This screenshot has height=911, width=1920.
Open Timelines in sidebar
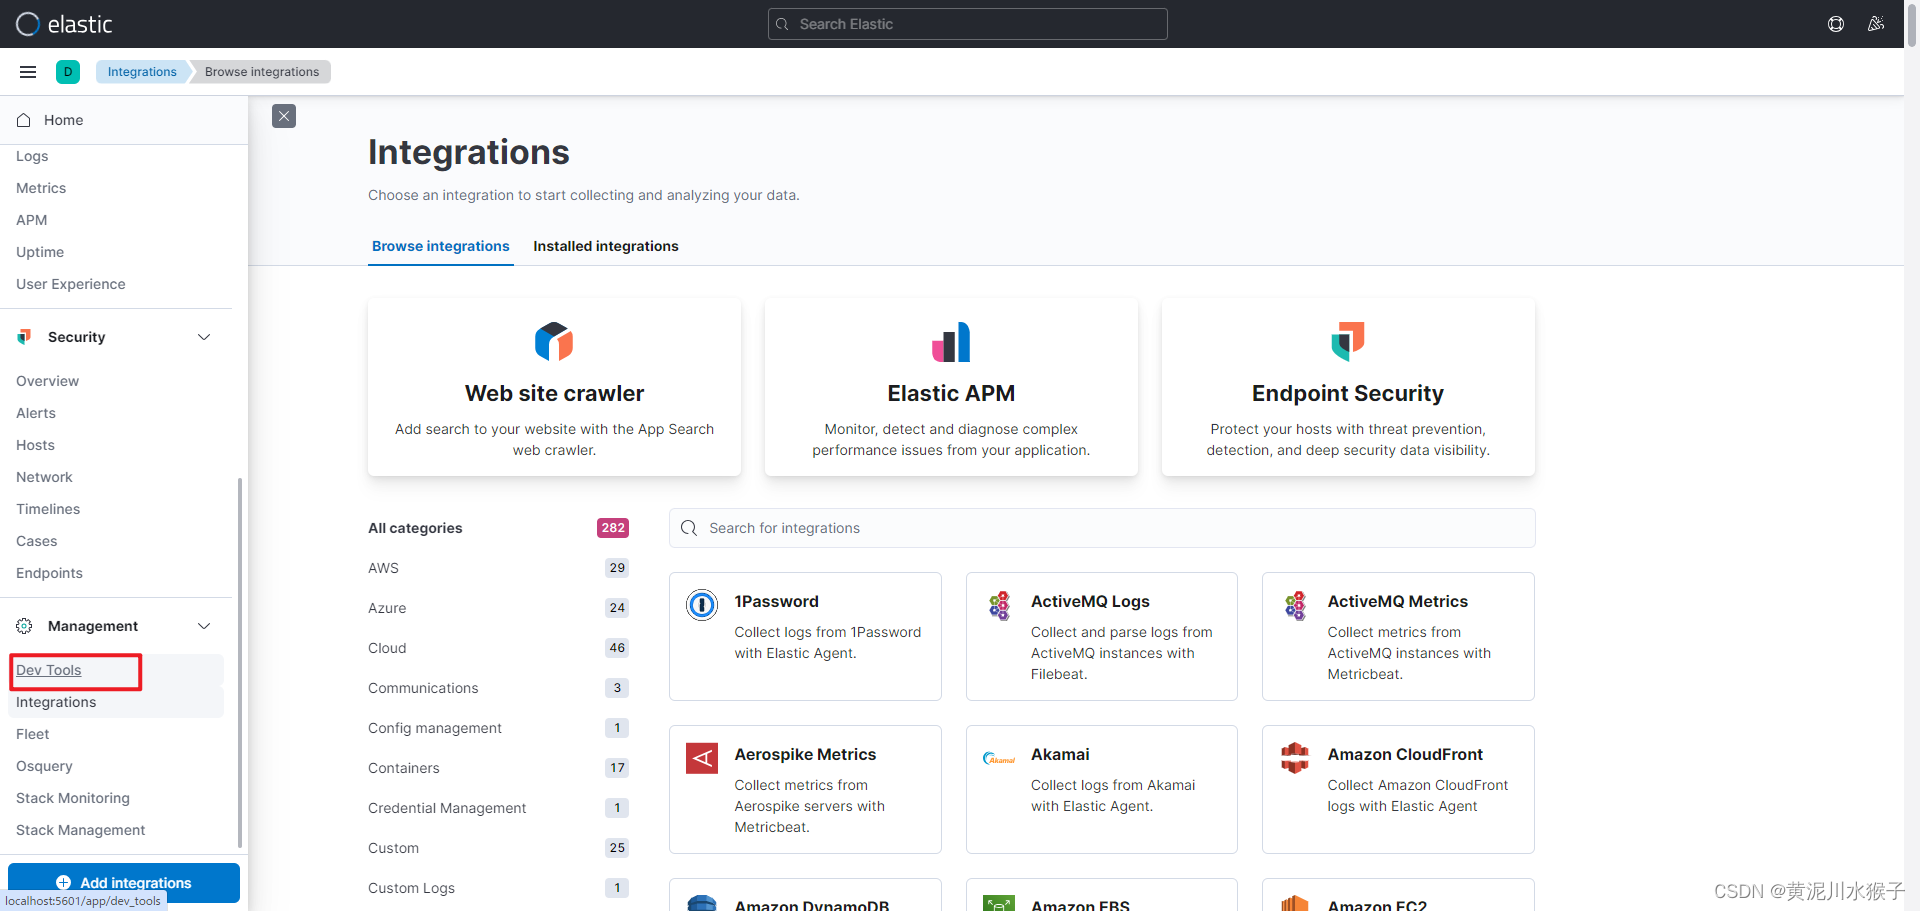pos(48,509)
